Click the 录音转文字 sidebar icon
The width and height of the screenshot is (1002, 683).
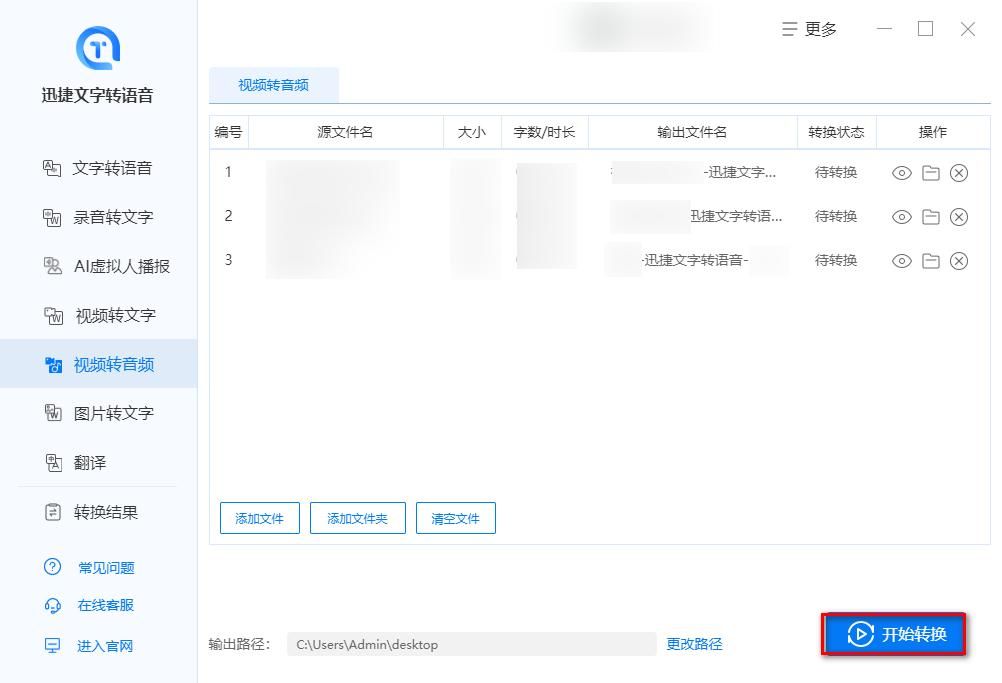[x=52, y=217]
